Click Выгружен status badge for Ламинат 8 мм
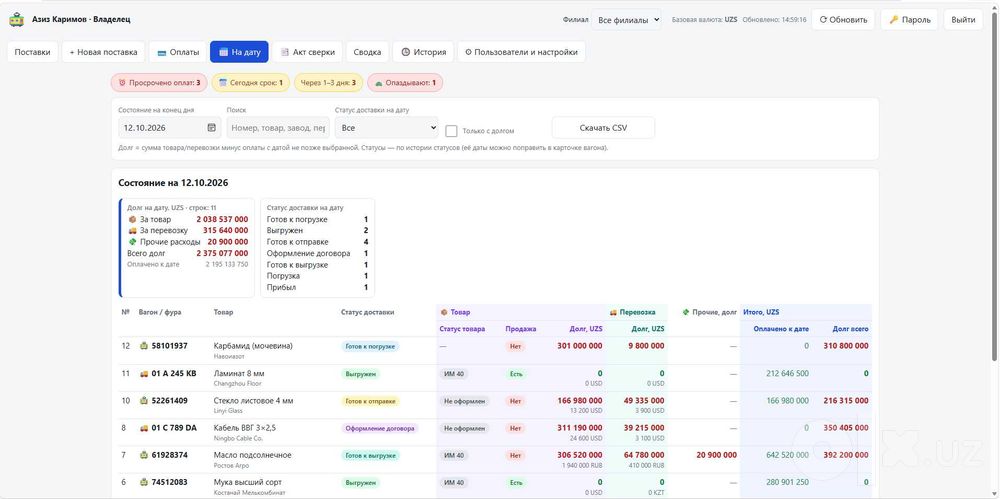The width and height of the screenshot is (1000, 499). tap(360, 374)
